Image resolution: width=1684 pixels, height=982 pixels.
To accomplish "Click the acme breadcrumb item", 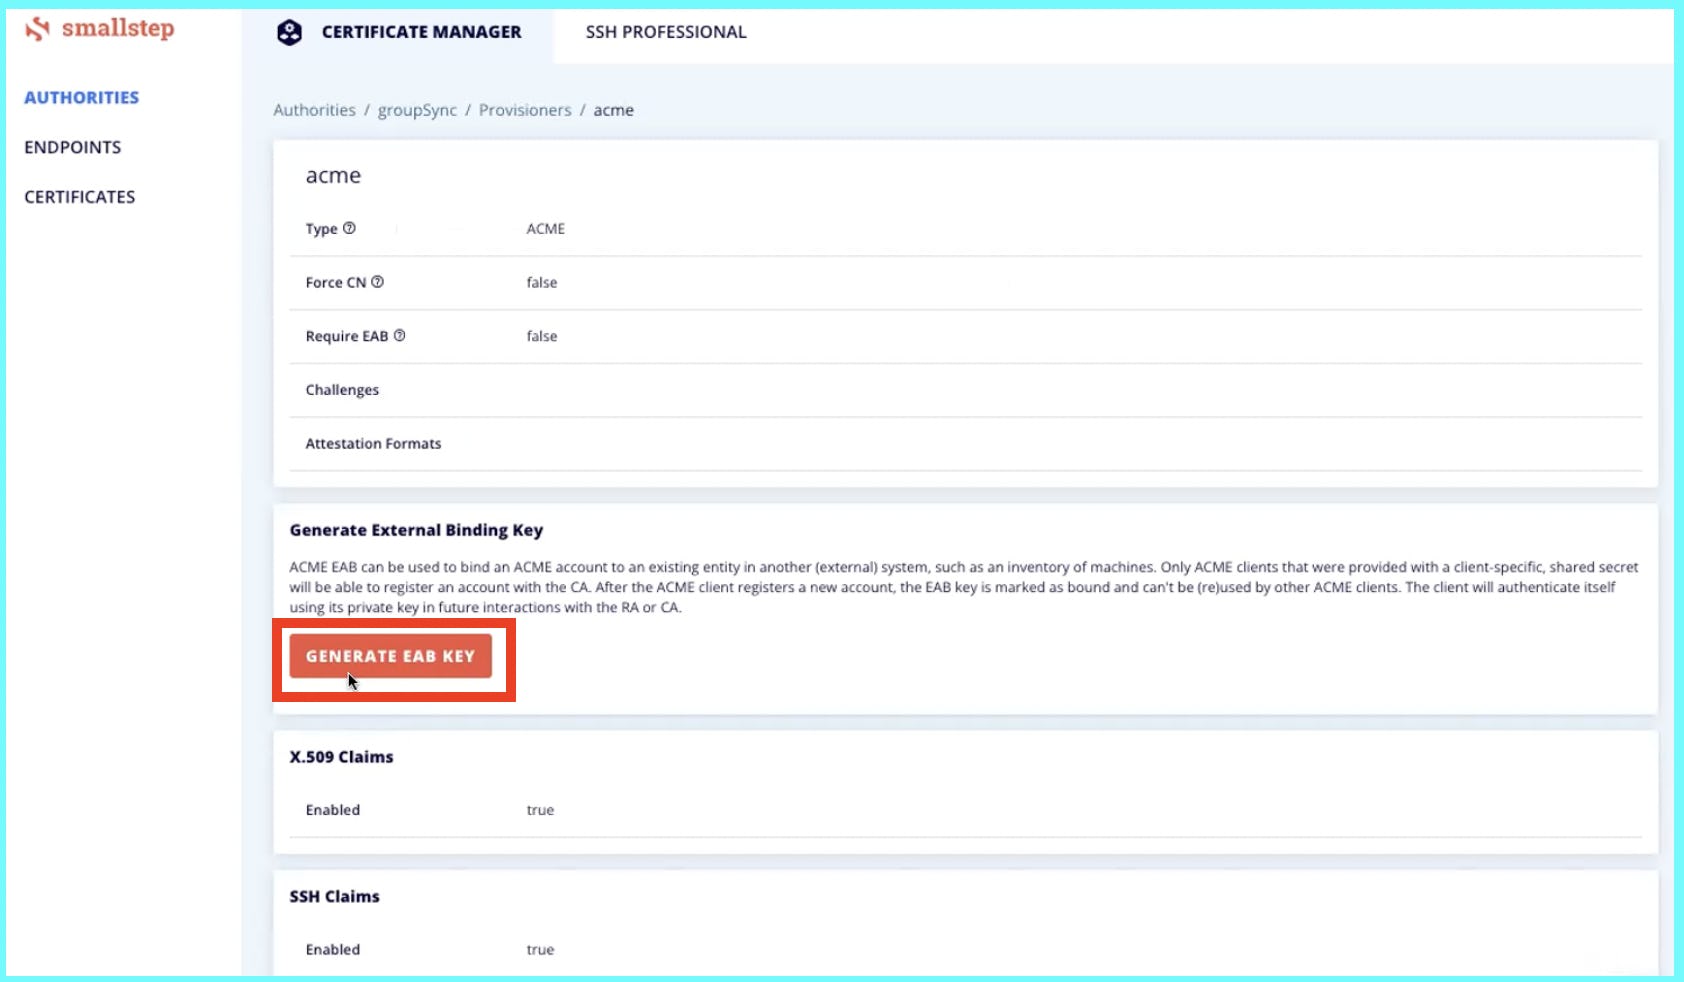I will 613,110.
